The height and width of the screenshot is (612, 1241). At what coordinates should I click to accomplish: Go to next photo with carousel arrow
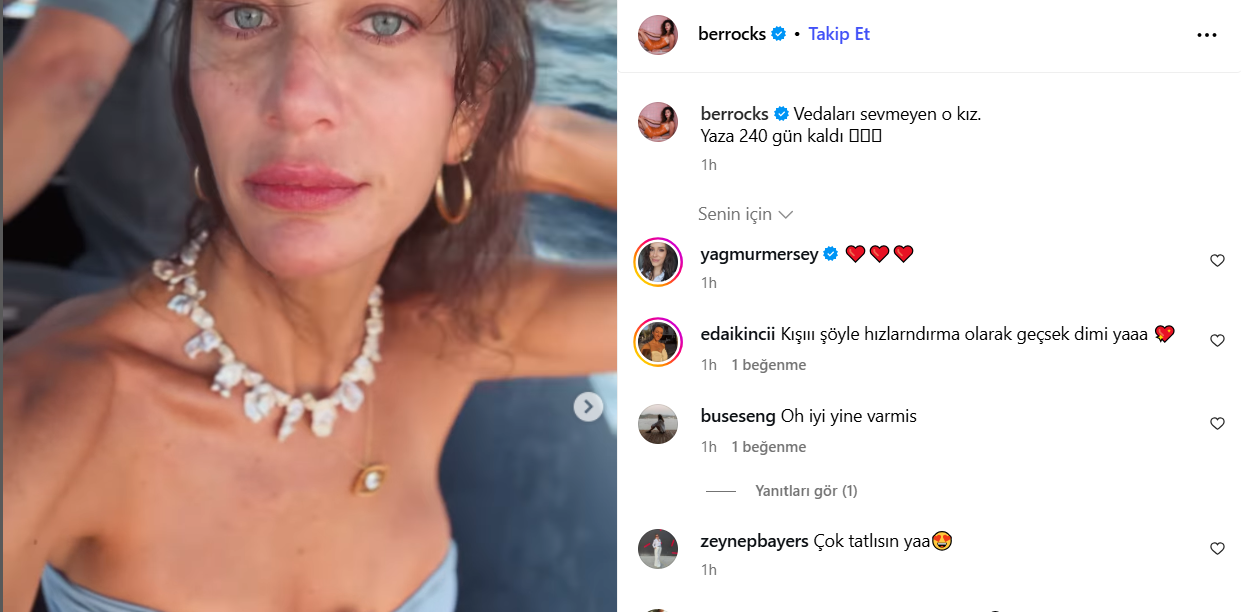coord(588,406)
